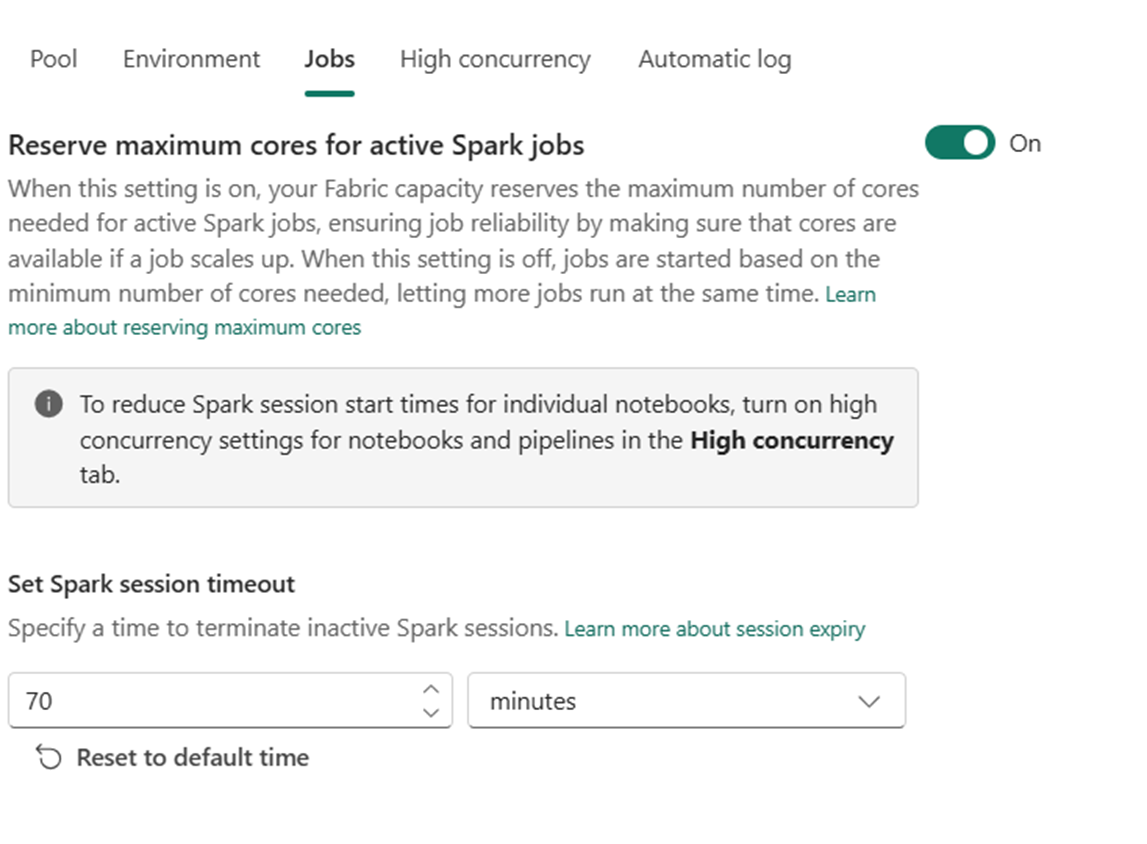
Task: Open the Automatic log tab
Action: [715, 59]
